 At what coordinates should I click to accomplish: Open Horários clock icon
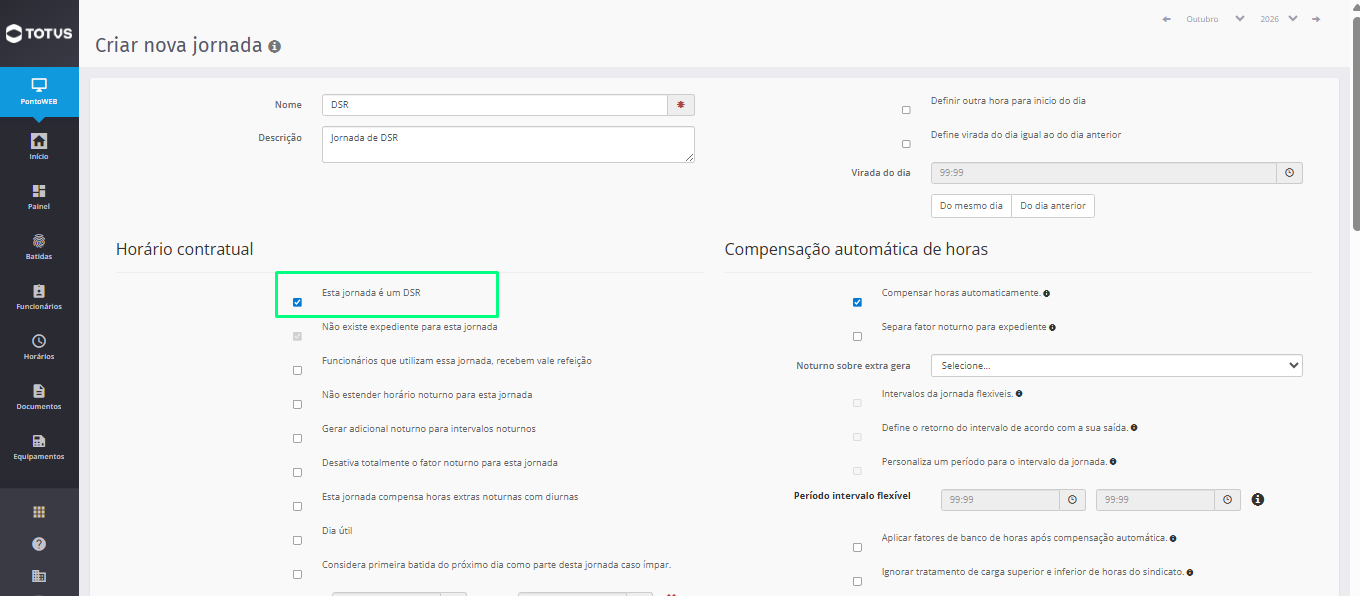click(x=39, y=341)
